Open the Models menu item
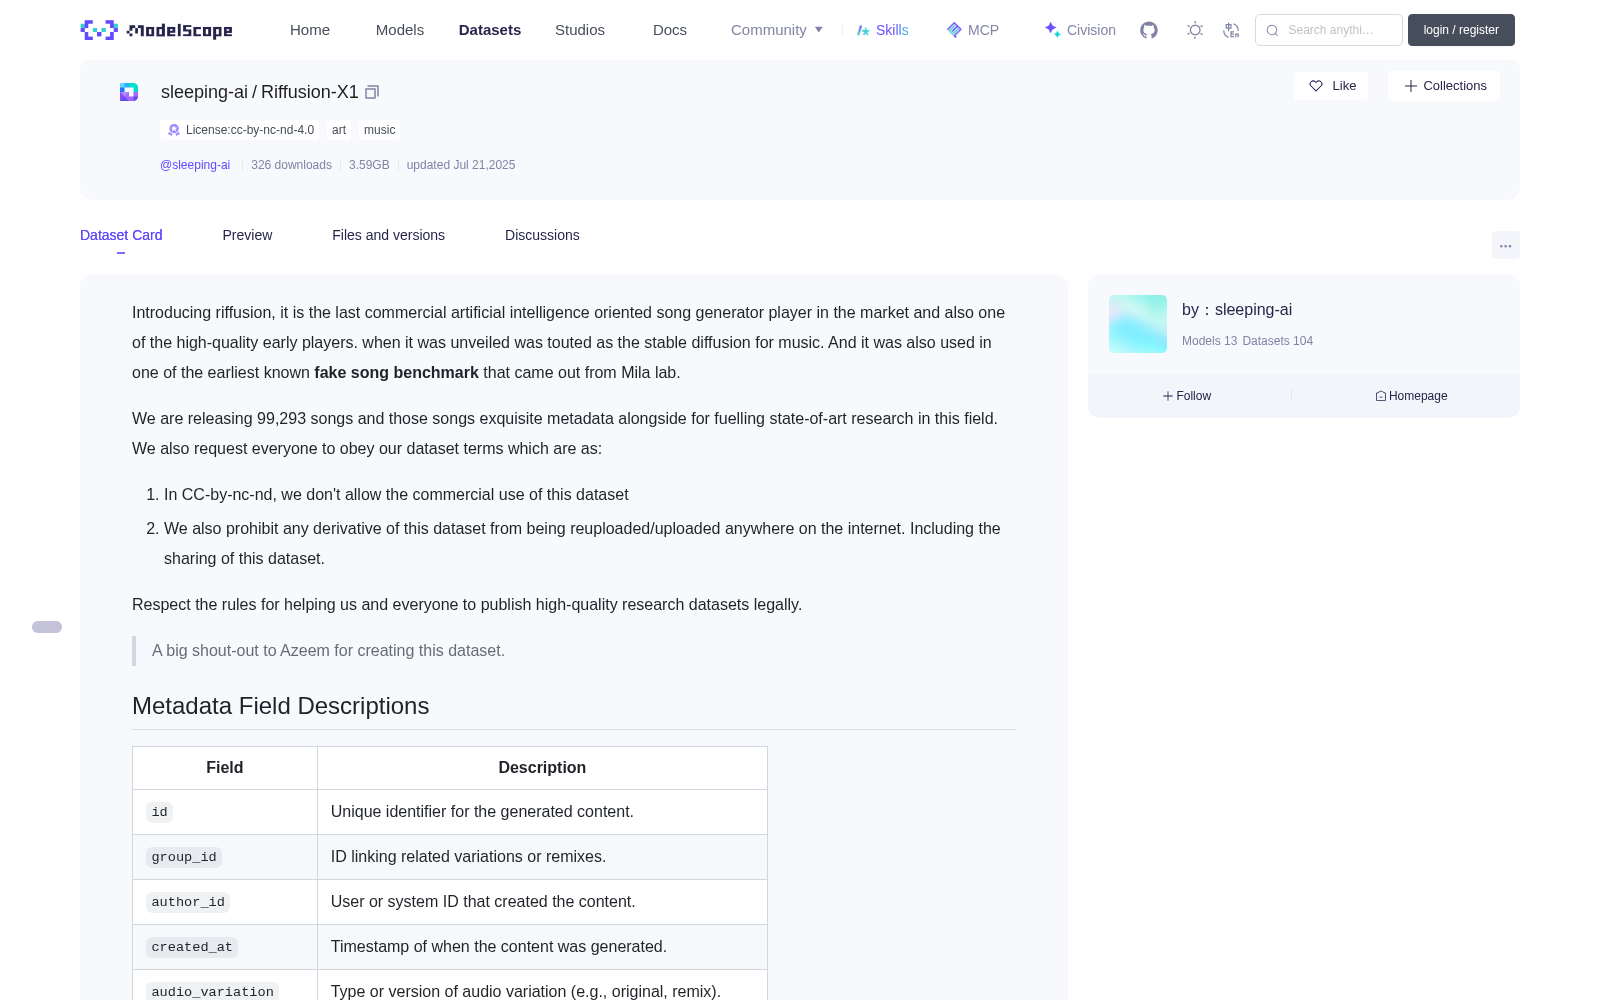The image size is (1600, 1000). click(400, 30)
